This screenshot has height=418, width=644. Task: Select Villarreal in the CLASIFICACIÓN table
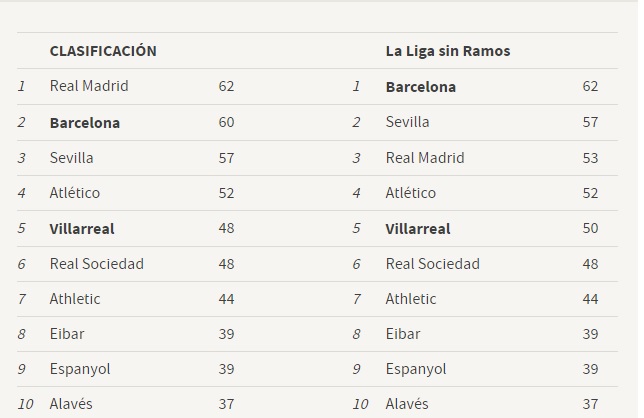coord(82,228)
